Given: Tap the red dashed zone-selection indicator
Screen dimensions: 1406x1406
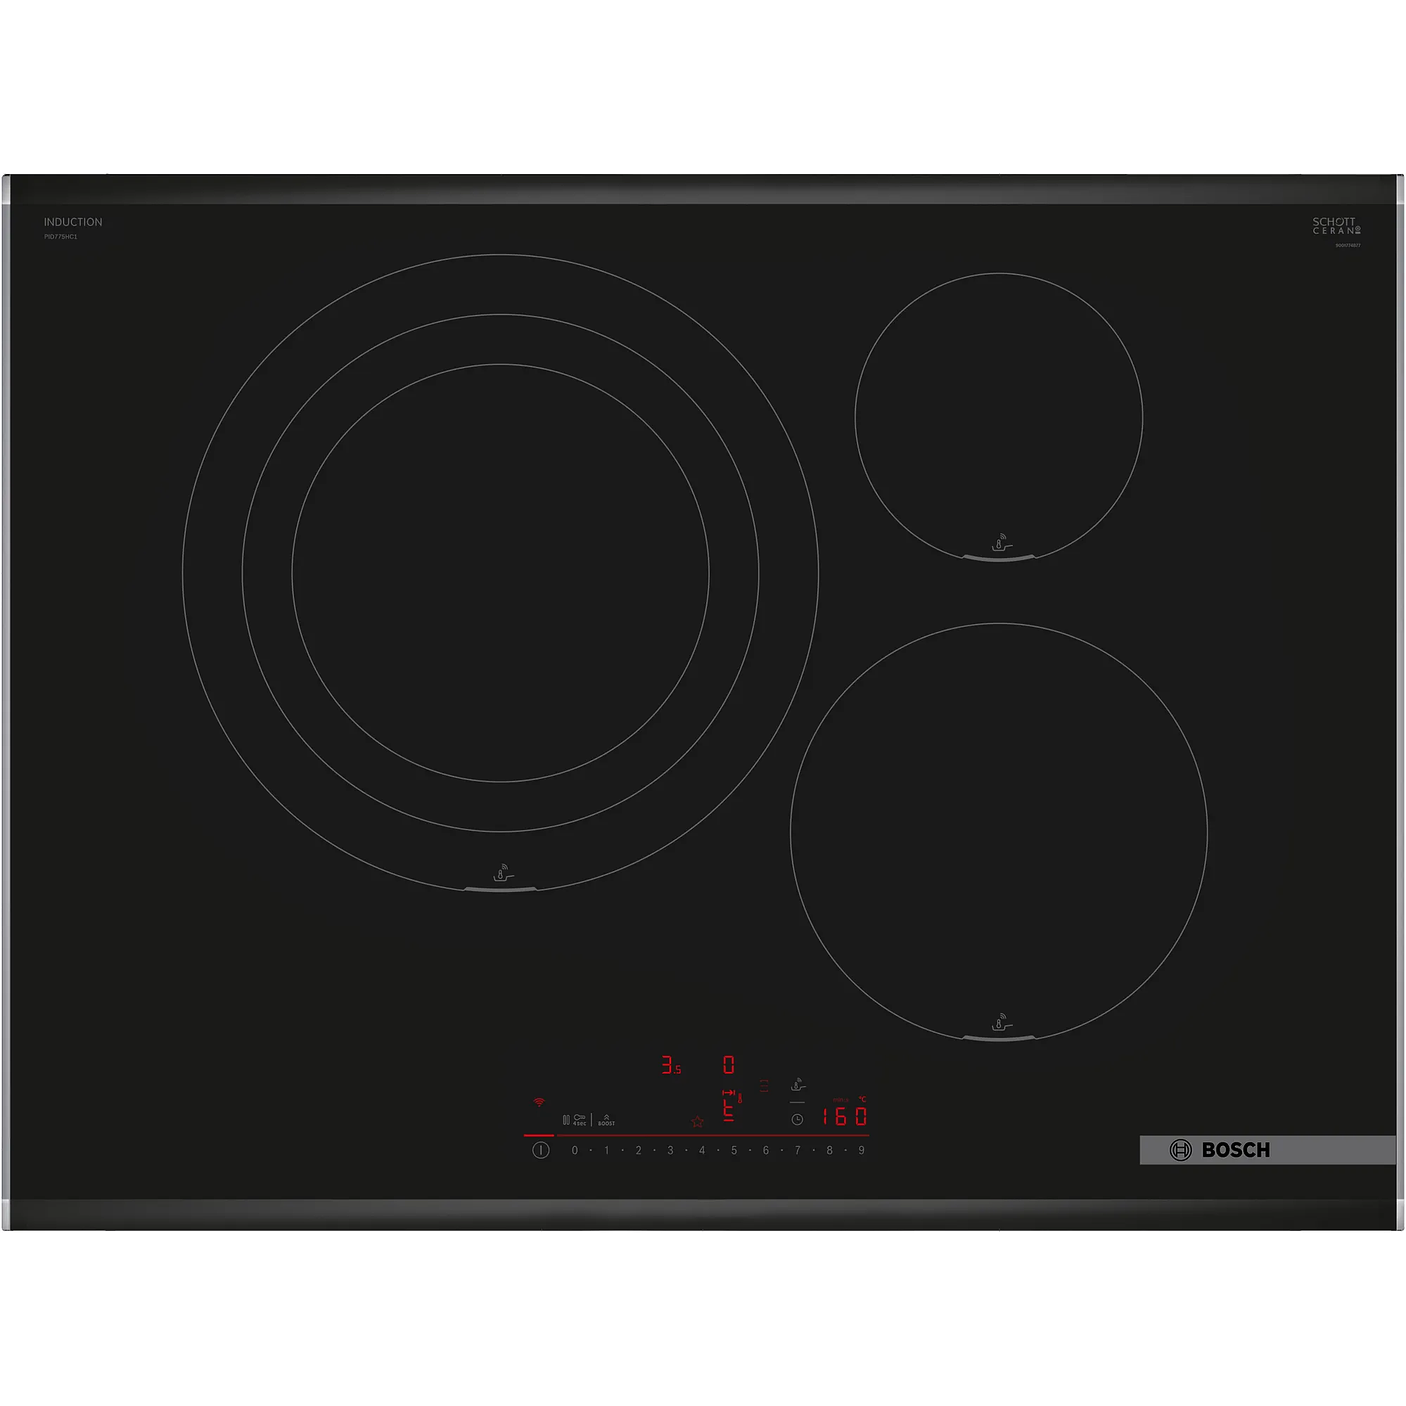Looking at the screenshot, I should [764, 1085].
